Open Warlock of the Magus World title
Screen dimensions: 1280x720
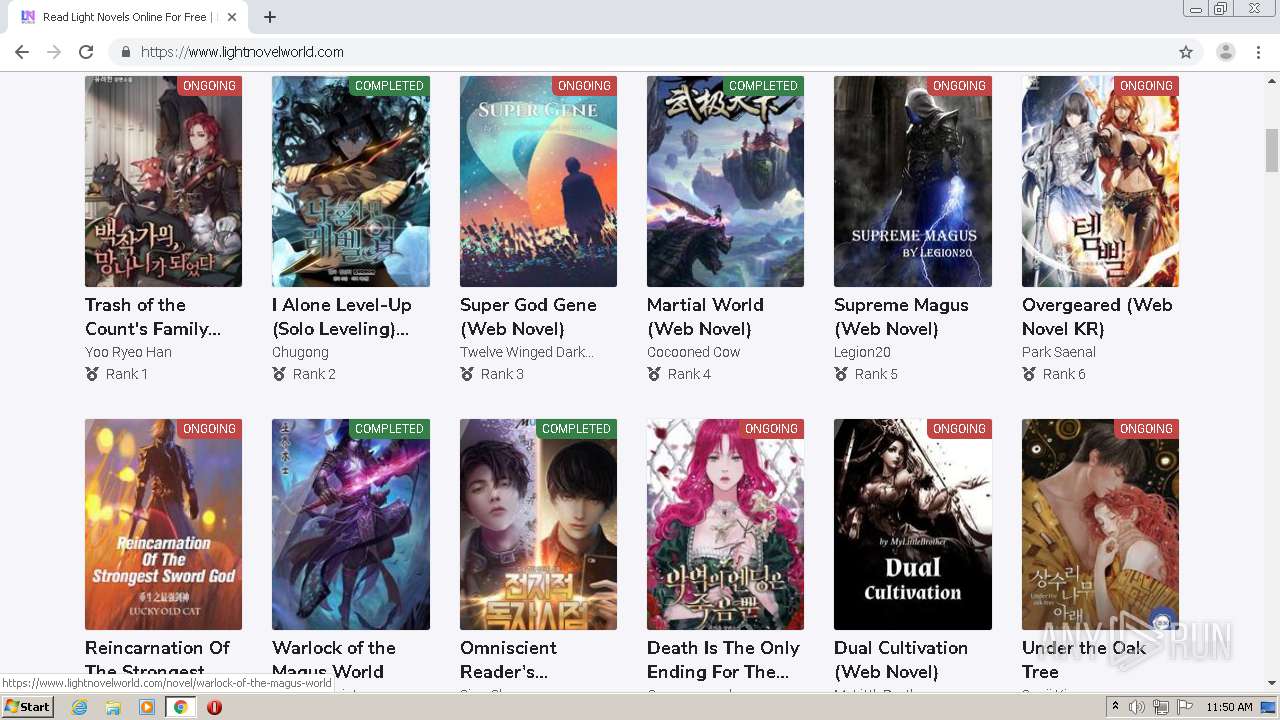[334, 659]
